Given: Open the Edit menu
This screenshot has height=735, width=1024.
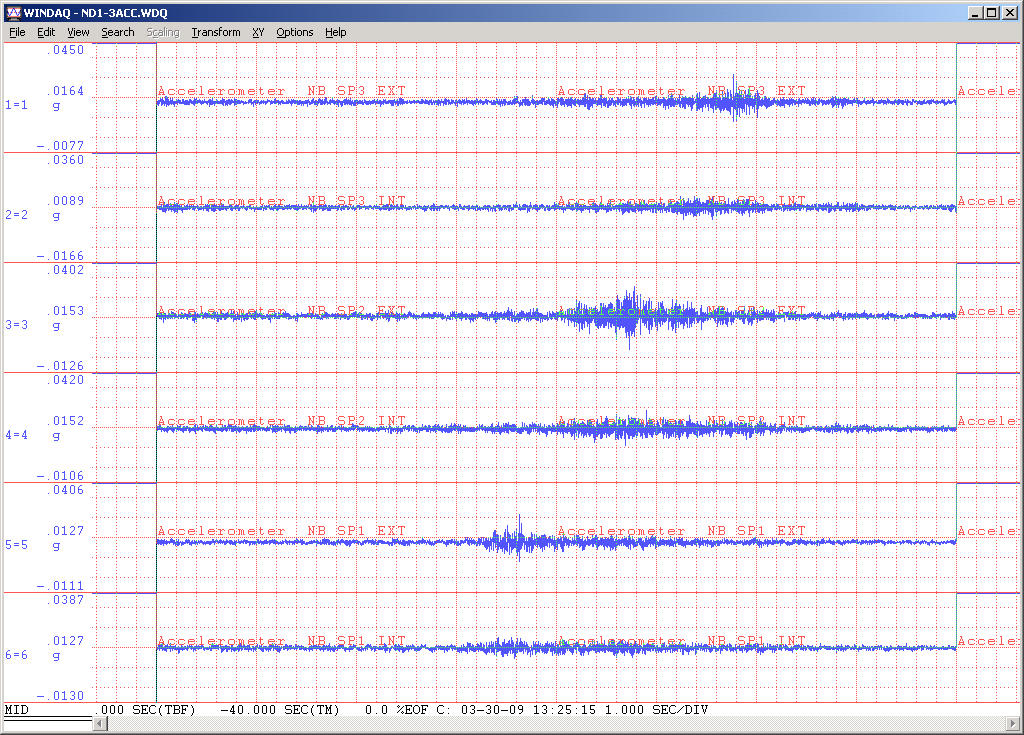Looking at the screenshot, I should tap(46, 32).
